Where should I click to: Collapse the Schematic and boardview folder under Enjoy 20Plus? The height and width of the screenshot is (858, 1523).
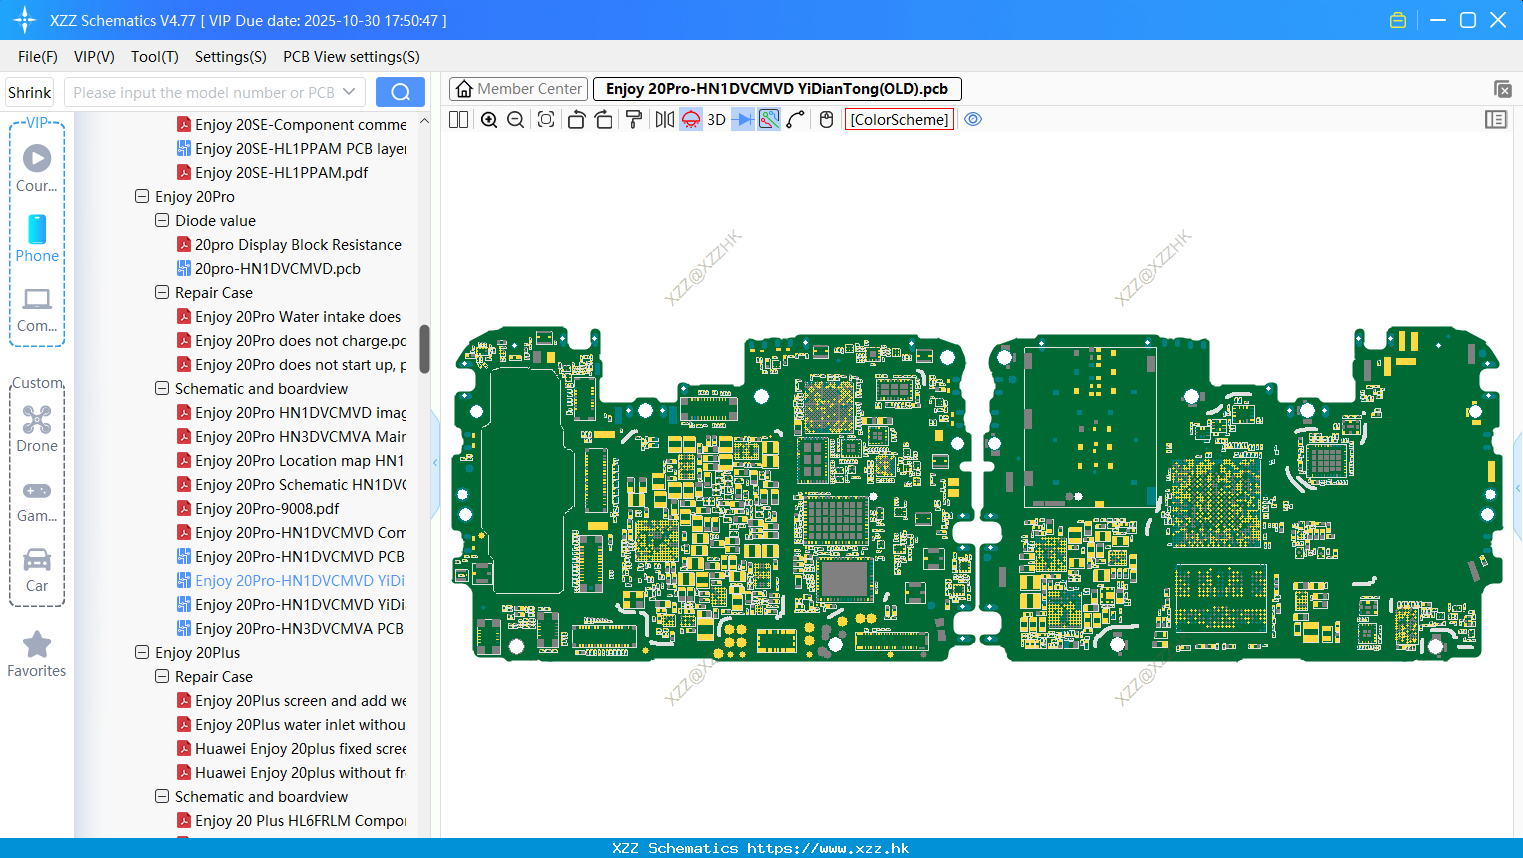162,797
